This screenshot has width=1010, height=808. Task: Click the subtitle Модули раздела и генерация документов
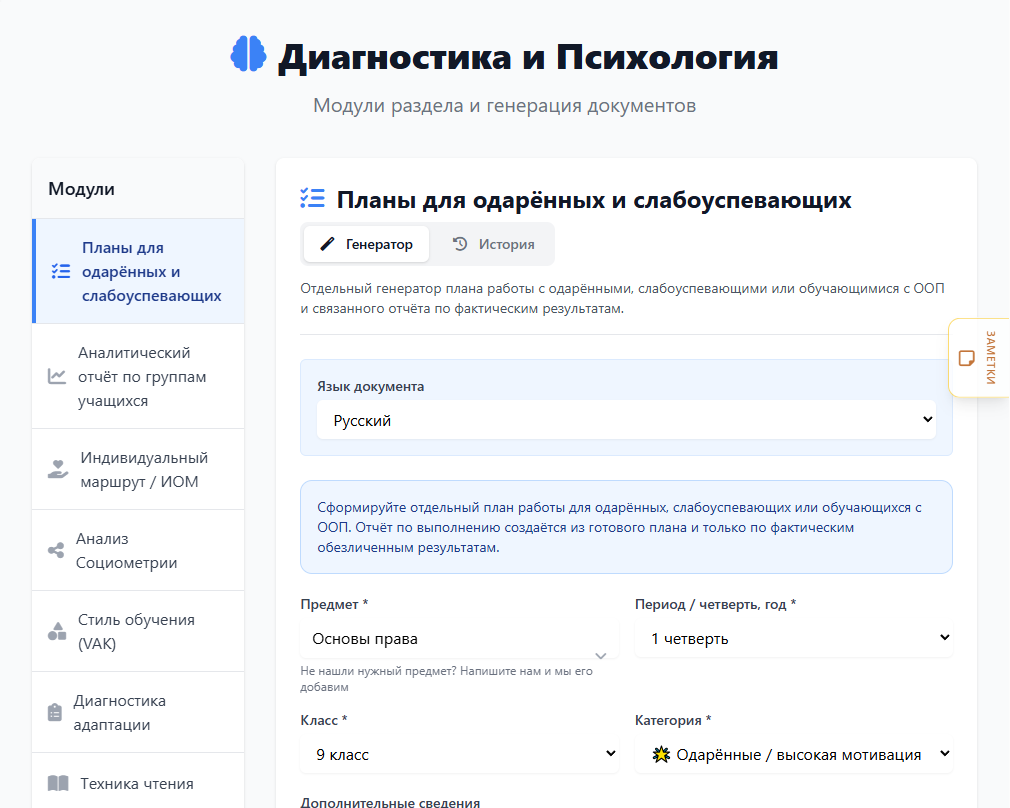coord(504,106)
